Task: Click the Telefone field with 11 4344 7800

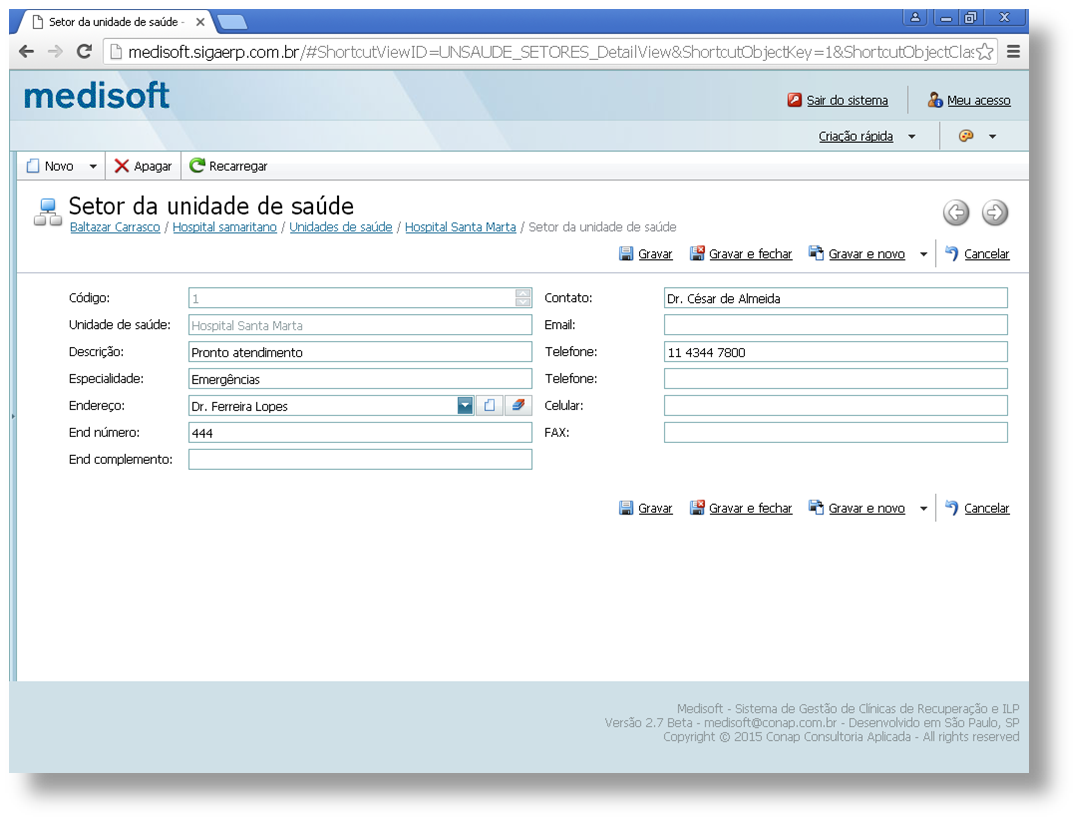Action: click(x=836, y=352)
